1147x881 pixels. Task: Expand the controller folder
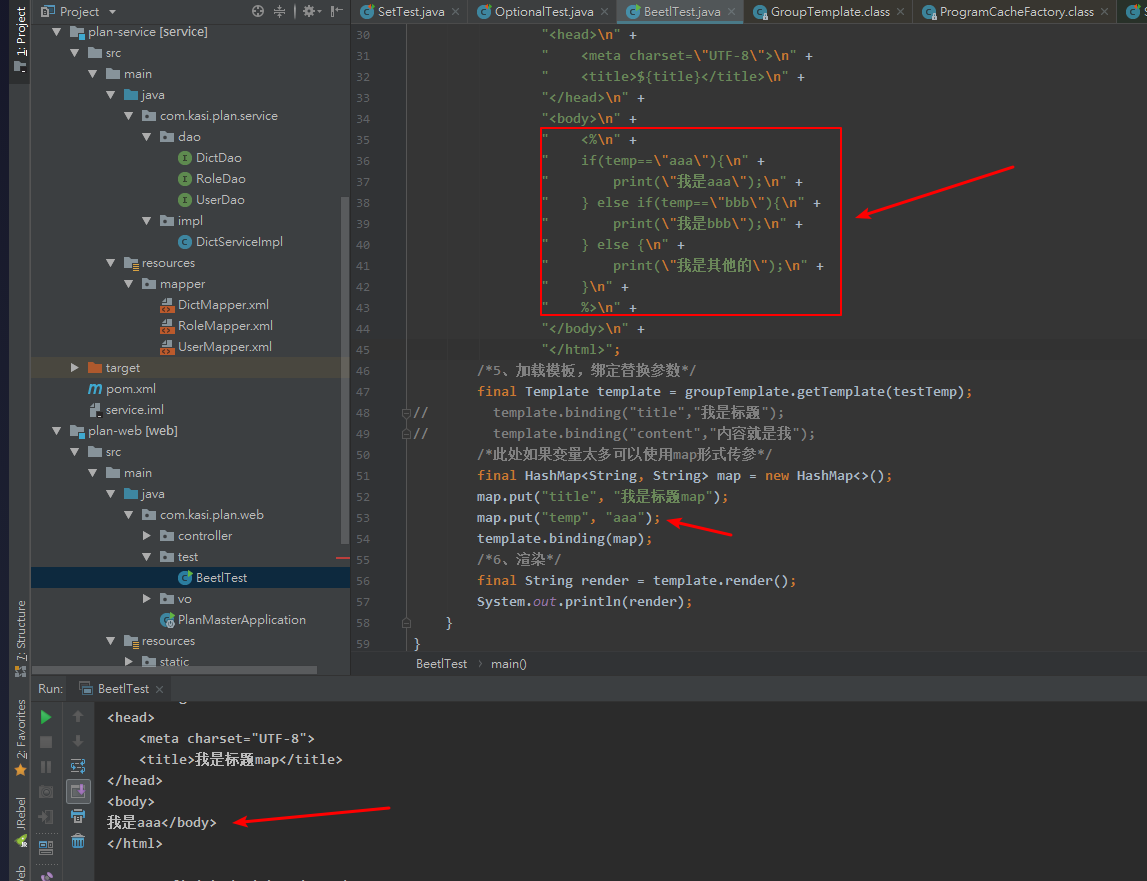146,536
